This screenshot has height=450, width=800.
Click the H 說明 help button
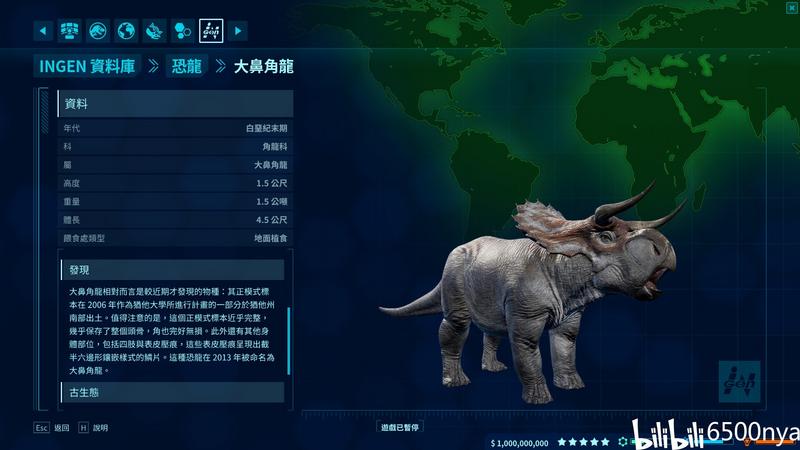tap(93, 428)
